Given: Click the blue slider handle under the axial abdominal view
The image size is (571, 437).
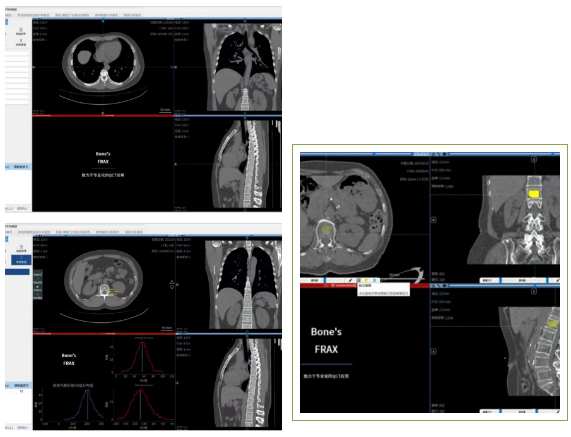Looking at the screenshot, I should pyautogui.click(x=326, y=280).
